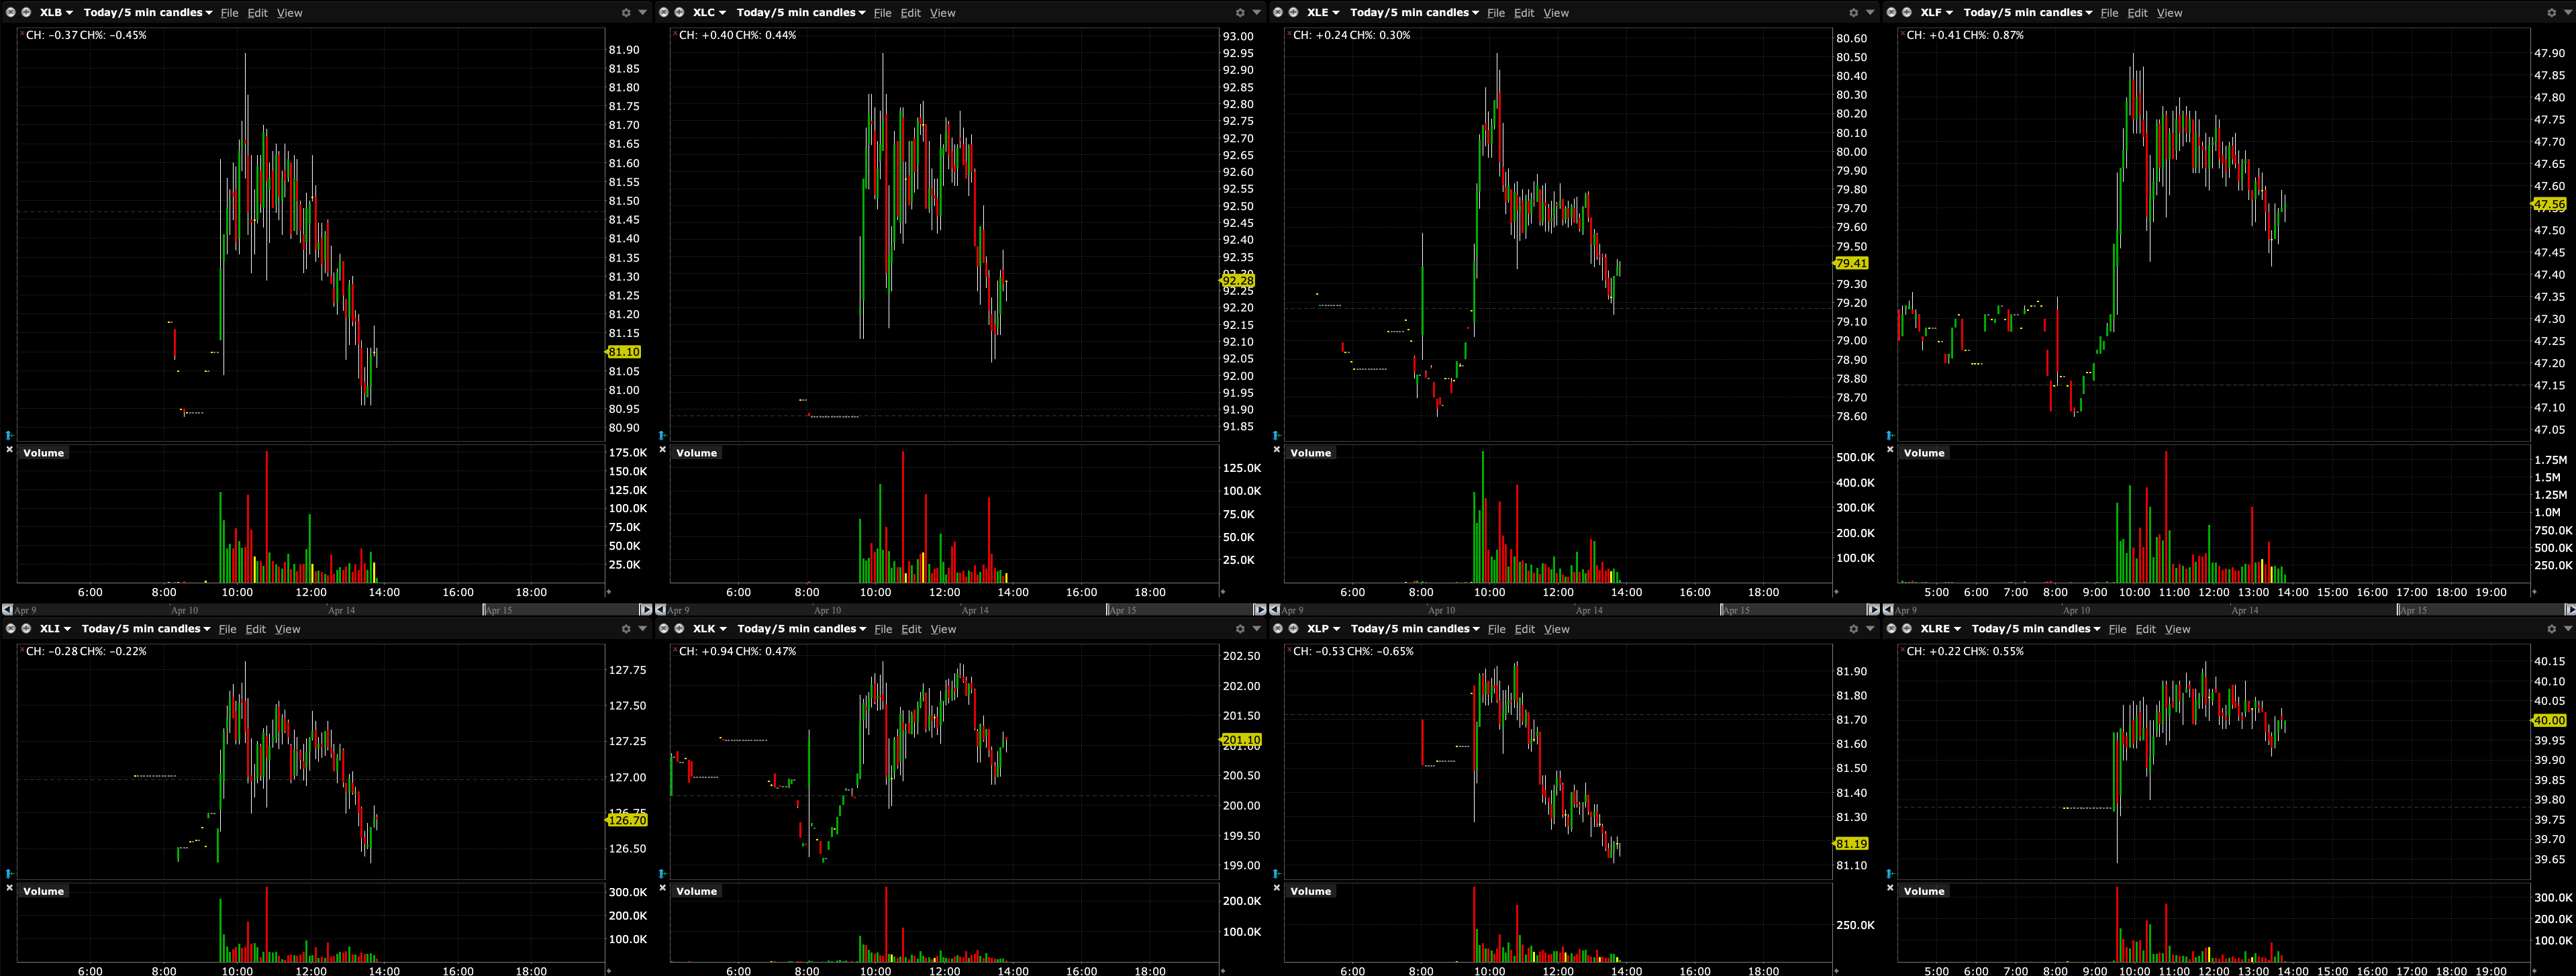Click the blue pin marker in XLE chart

click(x=1276, y=435)
